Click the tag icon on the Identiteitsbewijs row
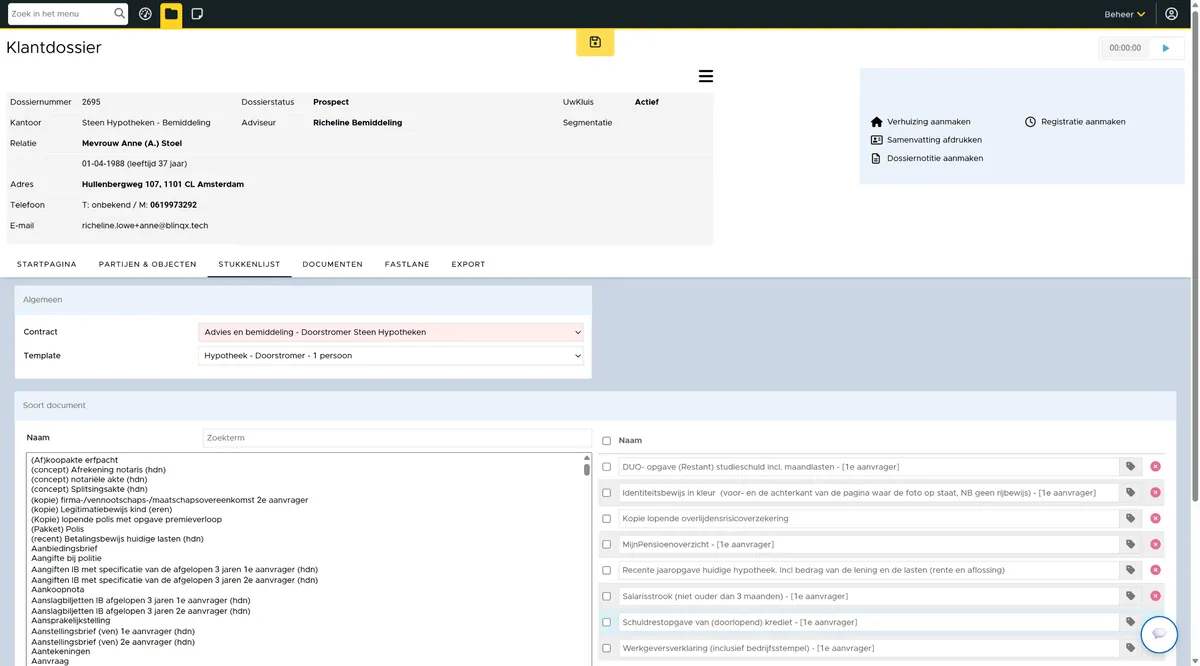The height and width of the screenshot is (666, 1200). tap(1130, 492)
